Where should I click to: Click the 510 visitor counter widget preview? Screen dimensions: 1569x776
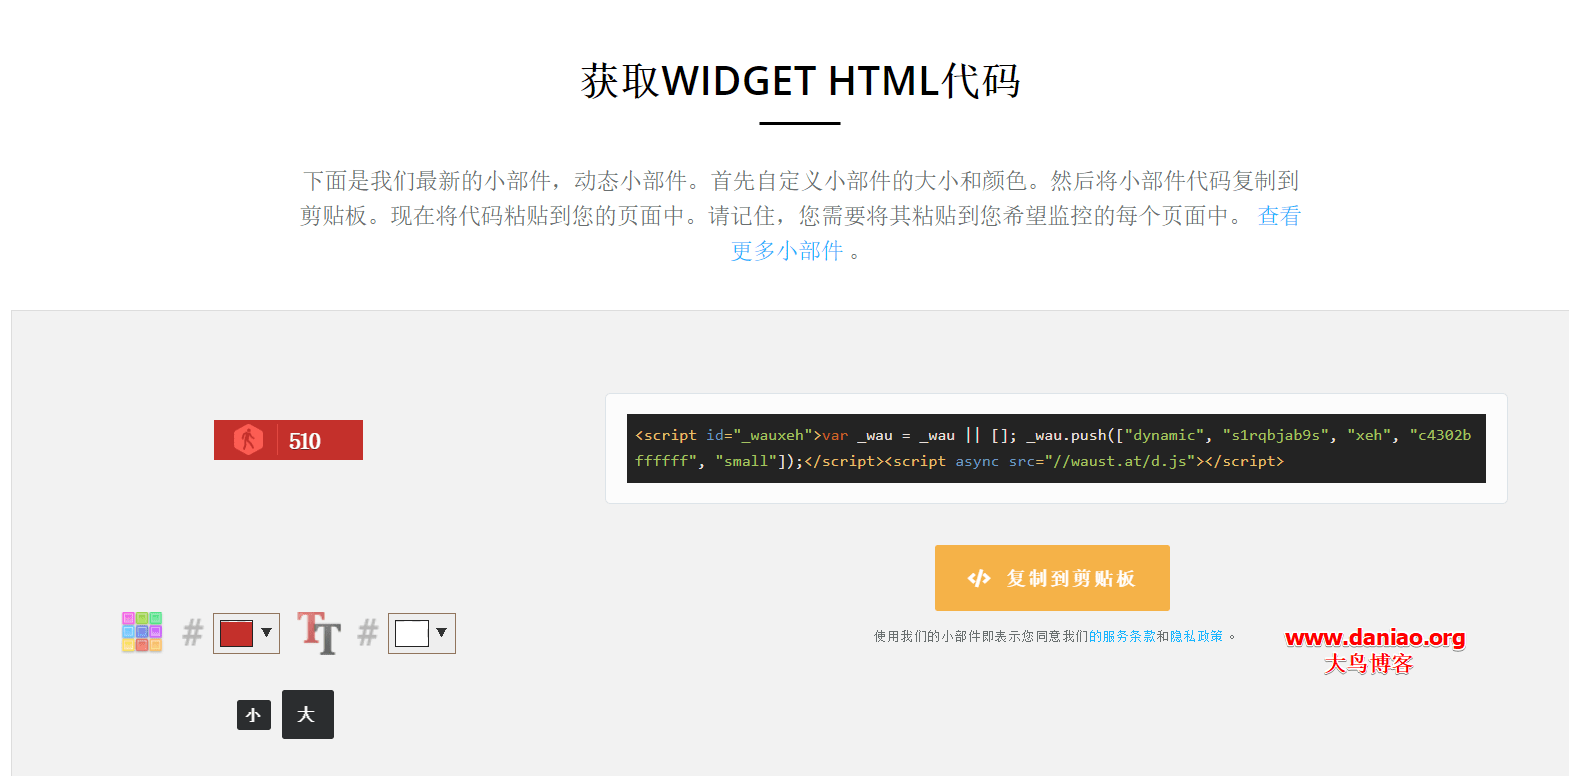288,440
